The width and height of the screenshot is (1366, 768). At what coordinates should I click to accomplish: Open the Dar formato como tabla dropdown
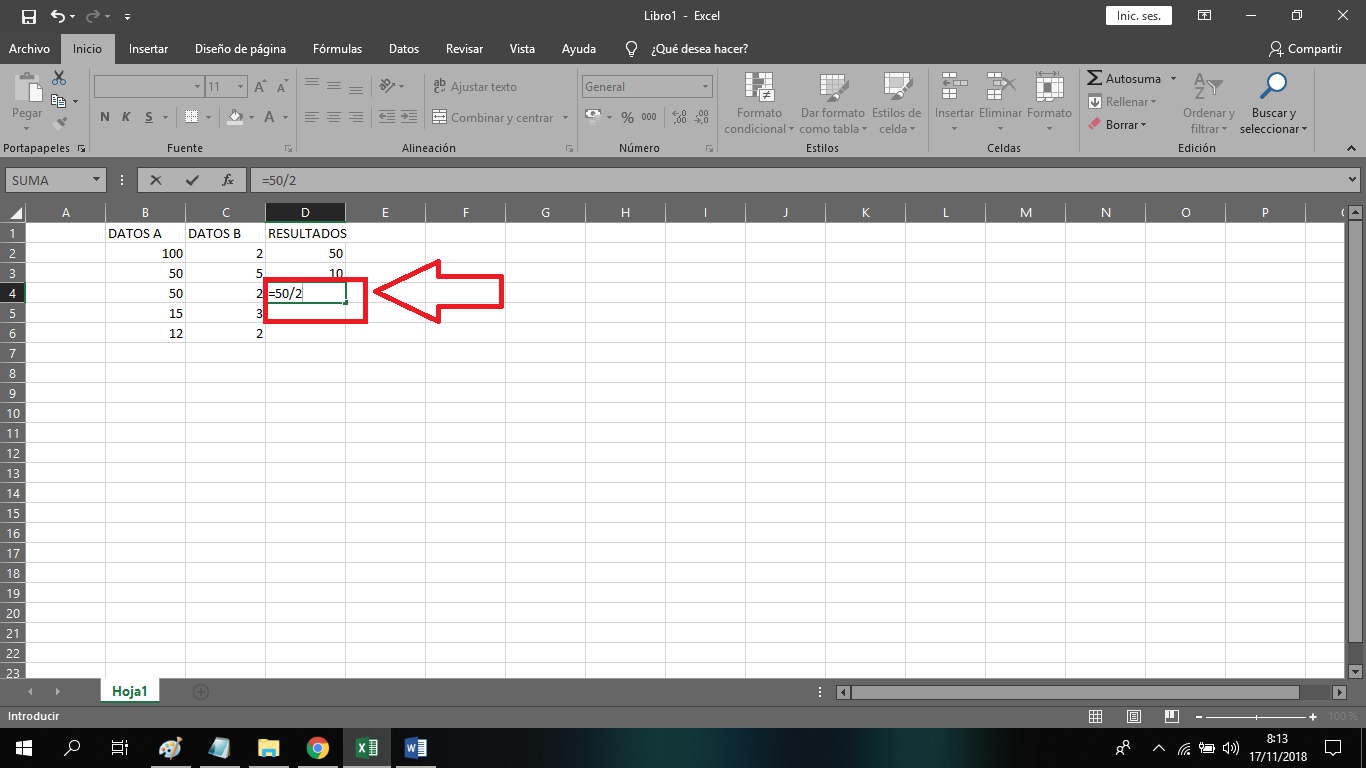[x=833, y=102]
